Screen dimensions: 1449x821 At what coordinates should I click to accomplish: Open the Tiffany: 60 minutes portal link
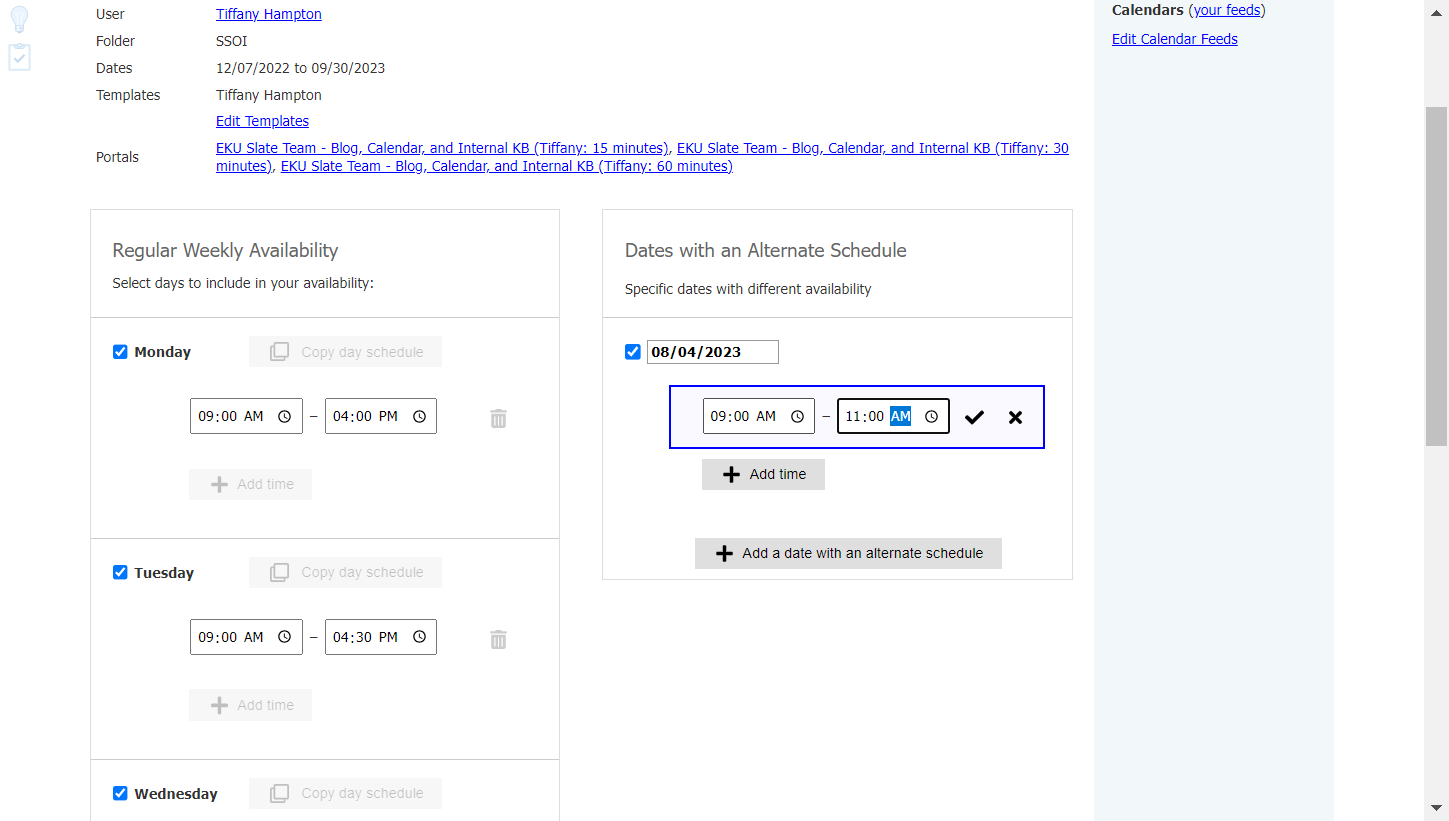tap(507, 166)
